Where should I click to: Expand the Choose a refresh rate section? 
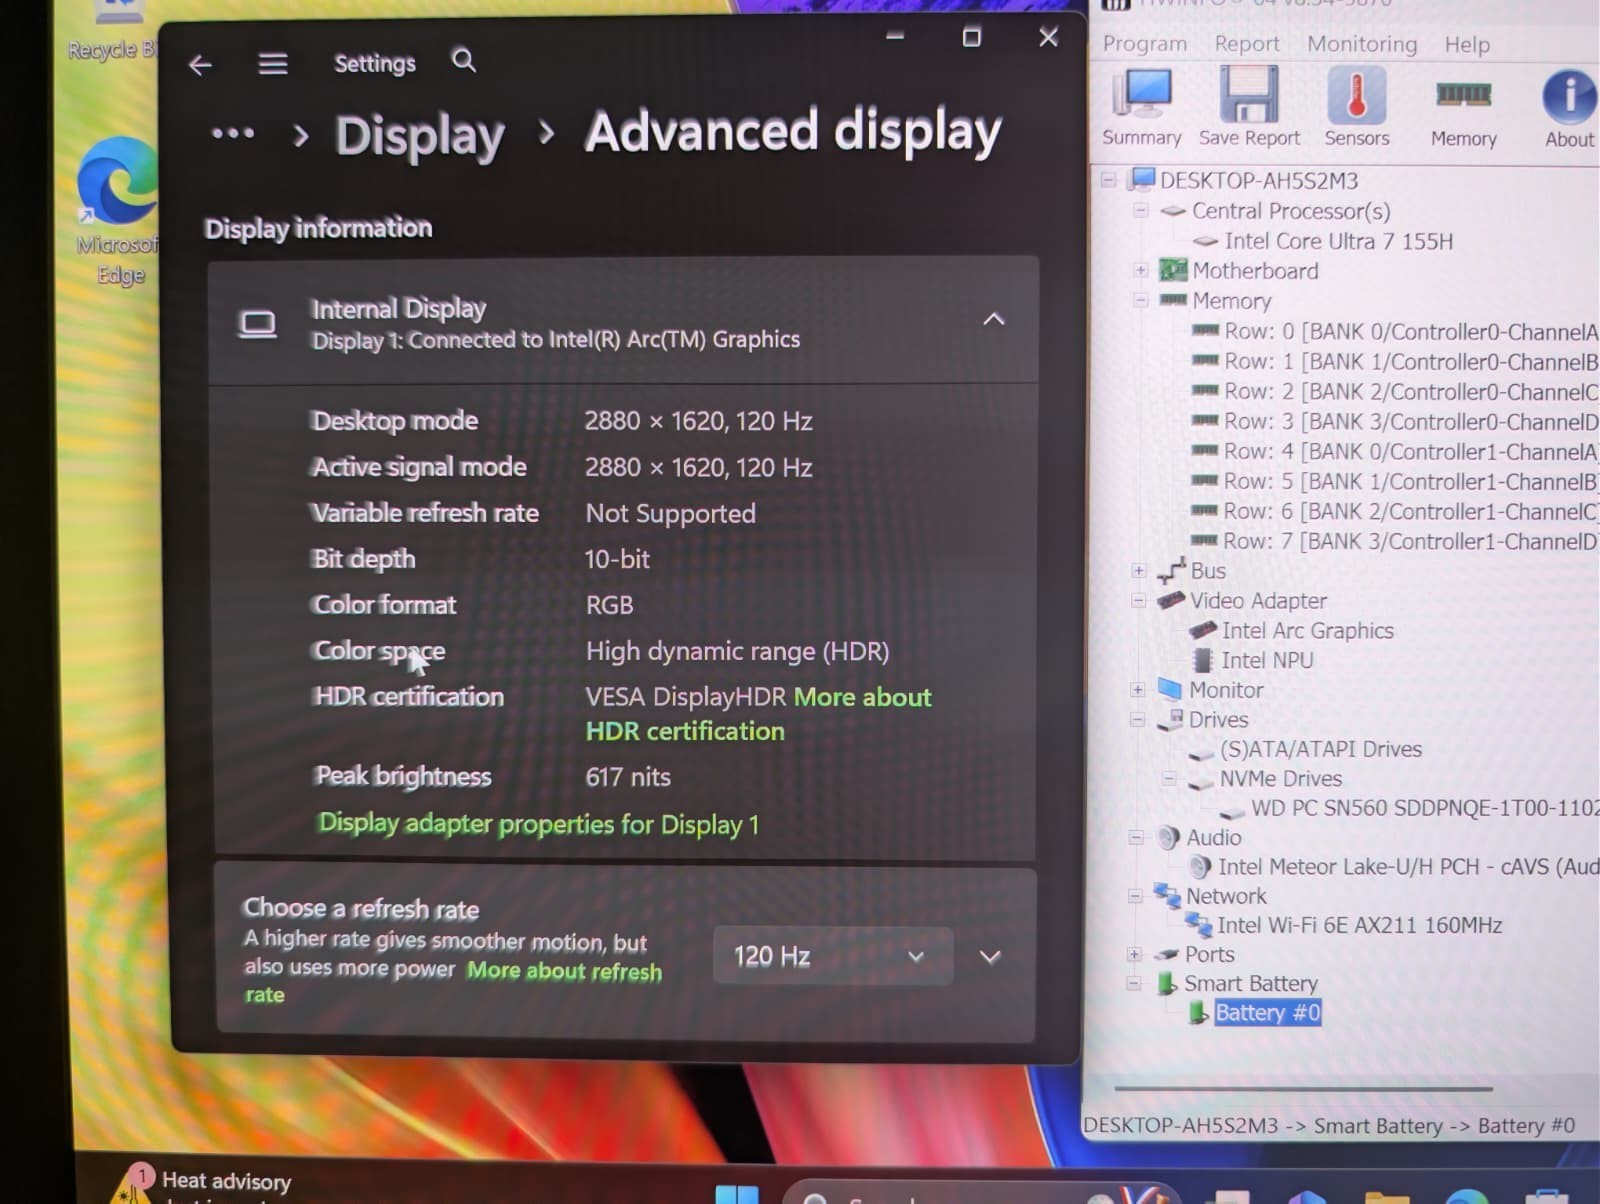point(990,957)
